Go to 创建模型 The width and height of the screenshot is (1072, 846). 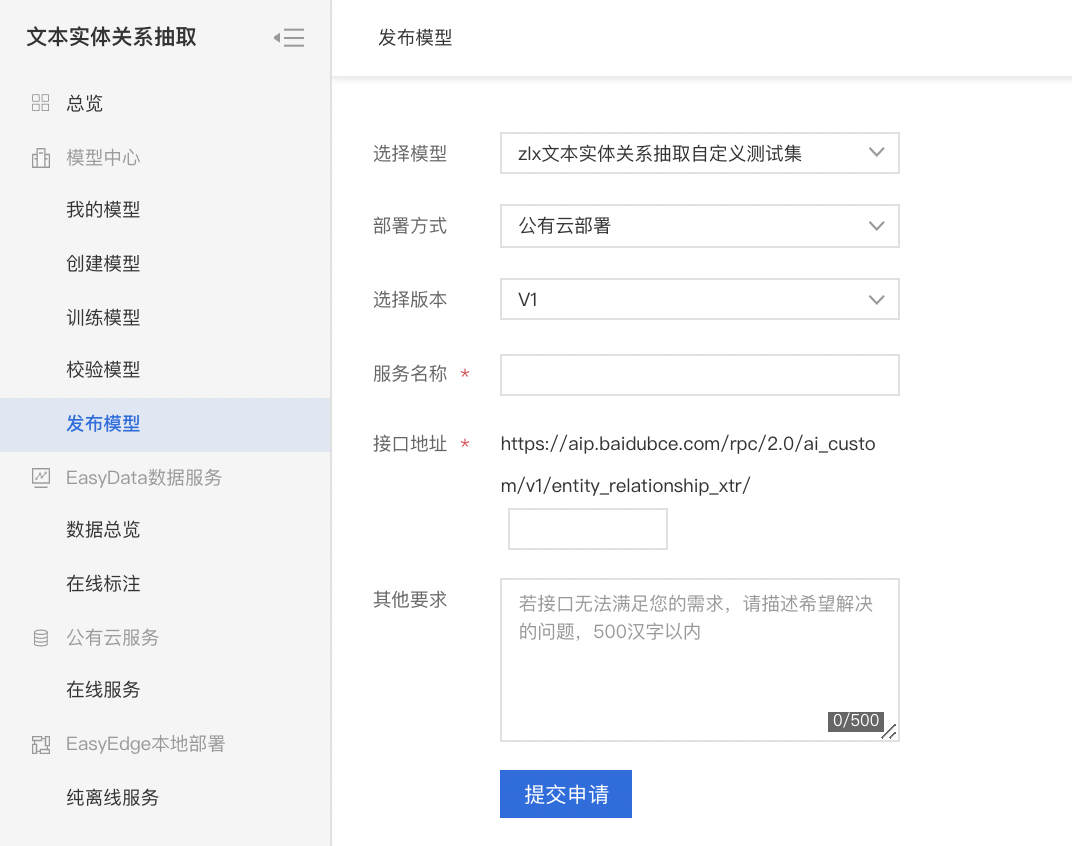(103, 263)
